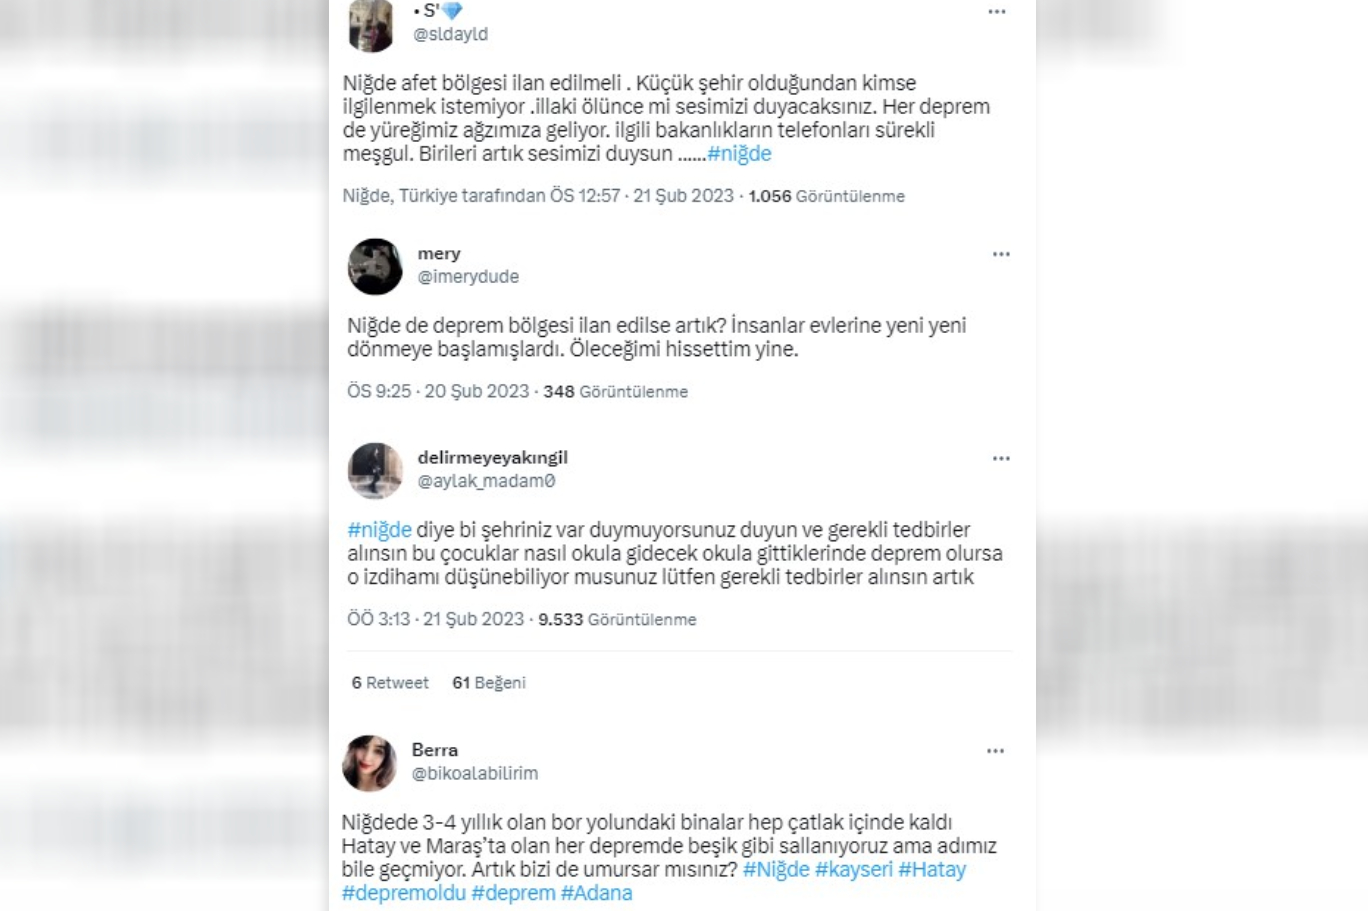
Task: Open the #Hatay hashtag link
Action: [x=932, y=869]
